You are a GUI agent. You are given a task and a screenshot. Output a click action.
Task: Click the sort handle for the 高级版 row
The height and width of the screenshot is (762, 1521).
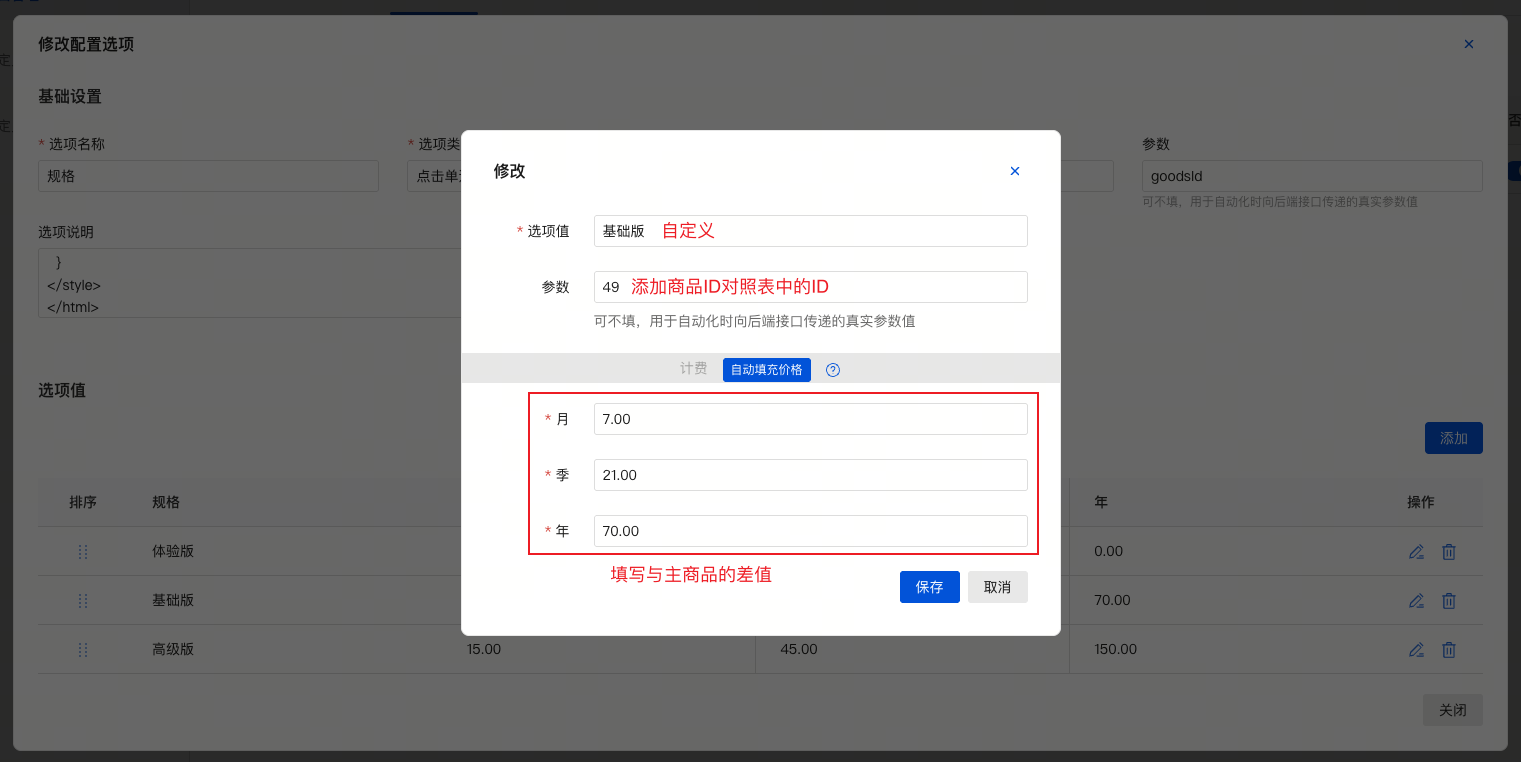tap(83, 650)
